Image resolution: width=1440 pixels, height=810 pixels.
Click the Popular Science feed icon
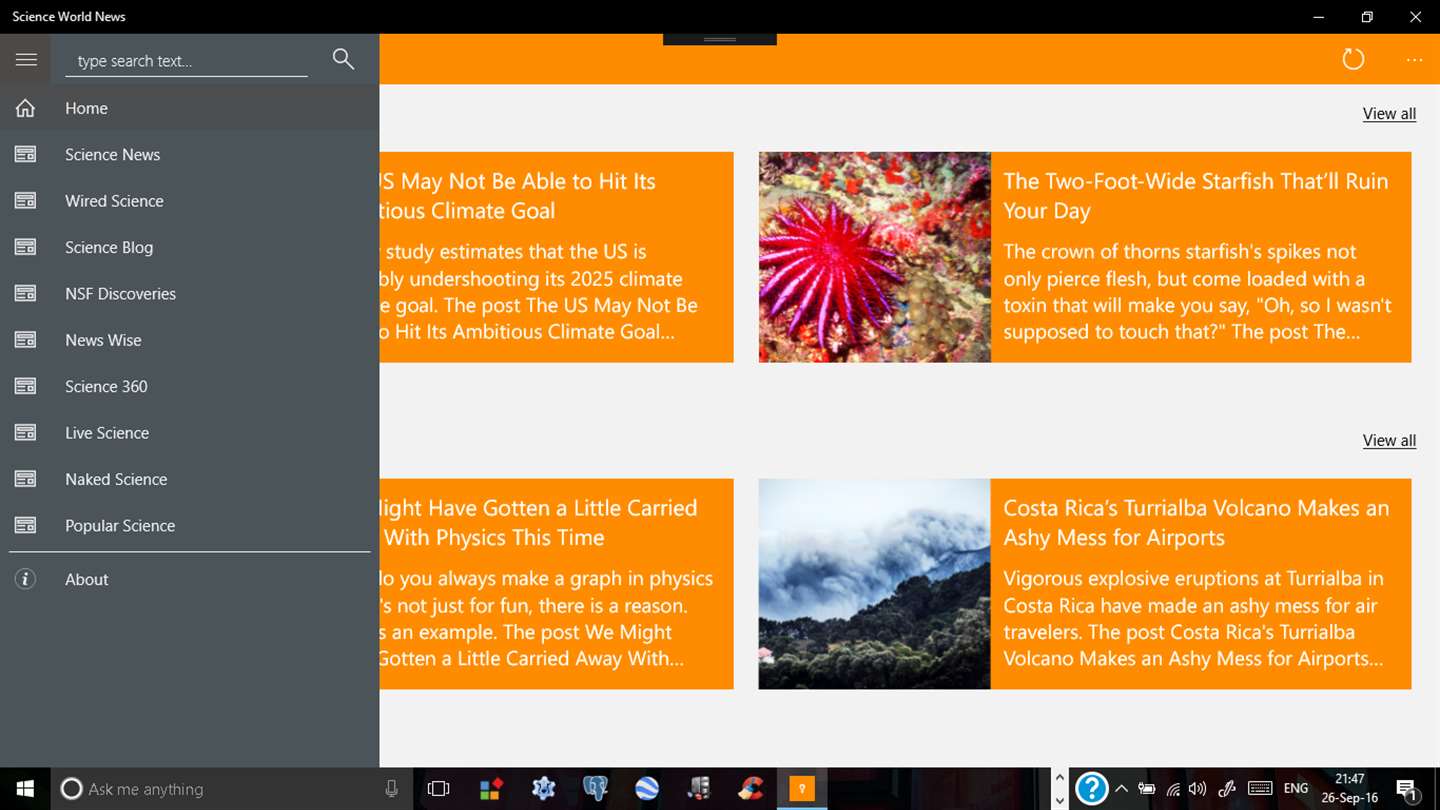[x=25, y=526]
